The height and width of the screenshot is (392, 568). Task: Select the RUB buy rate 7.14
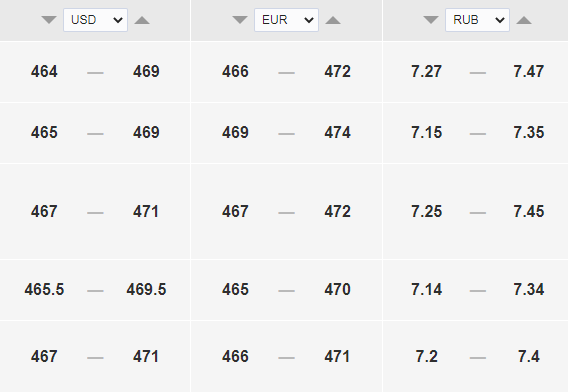(426, 289)
